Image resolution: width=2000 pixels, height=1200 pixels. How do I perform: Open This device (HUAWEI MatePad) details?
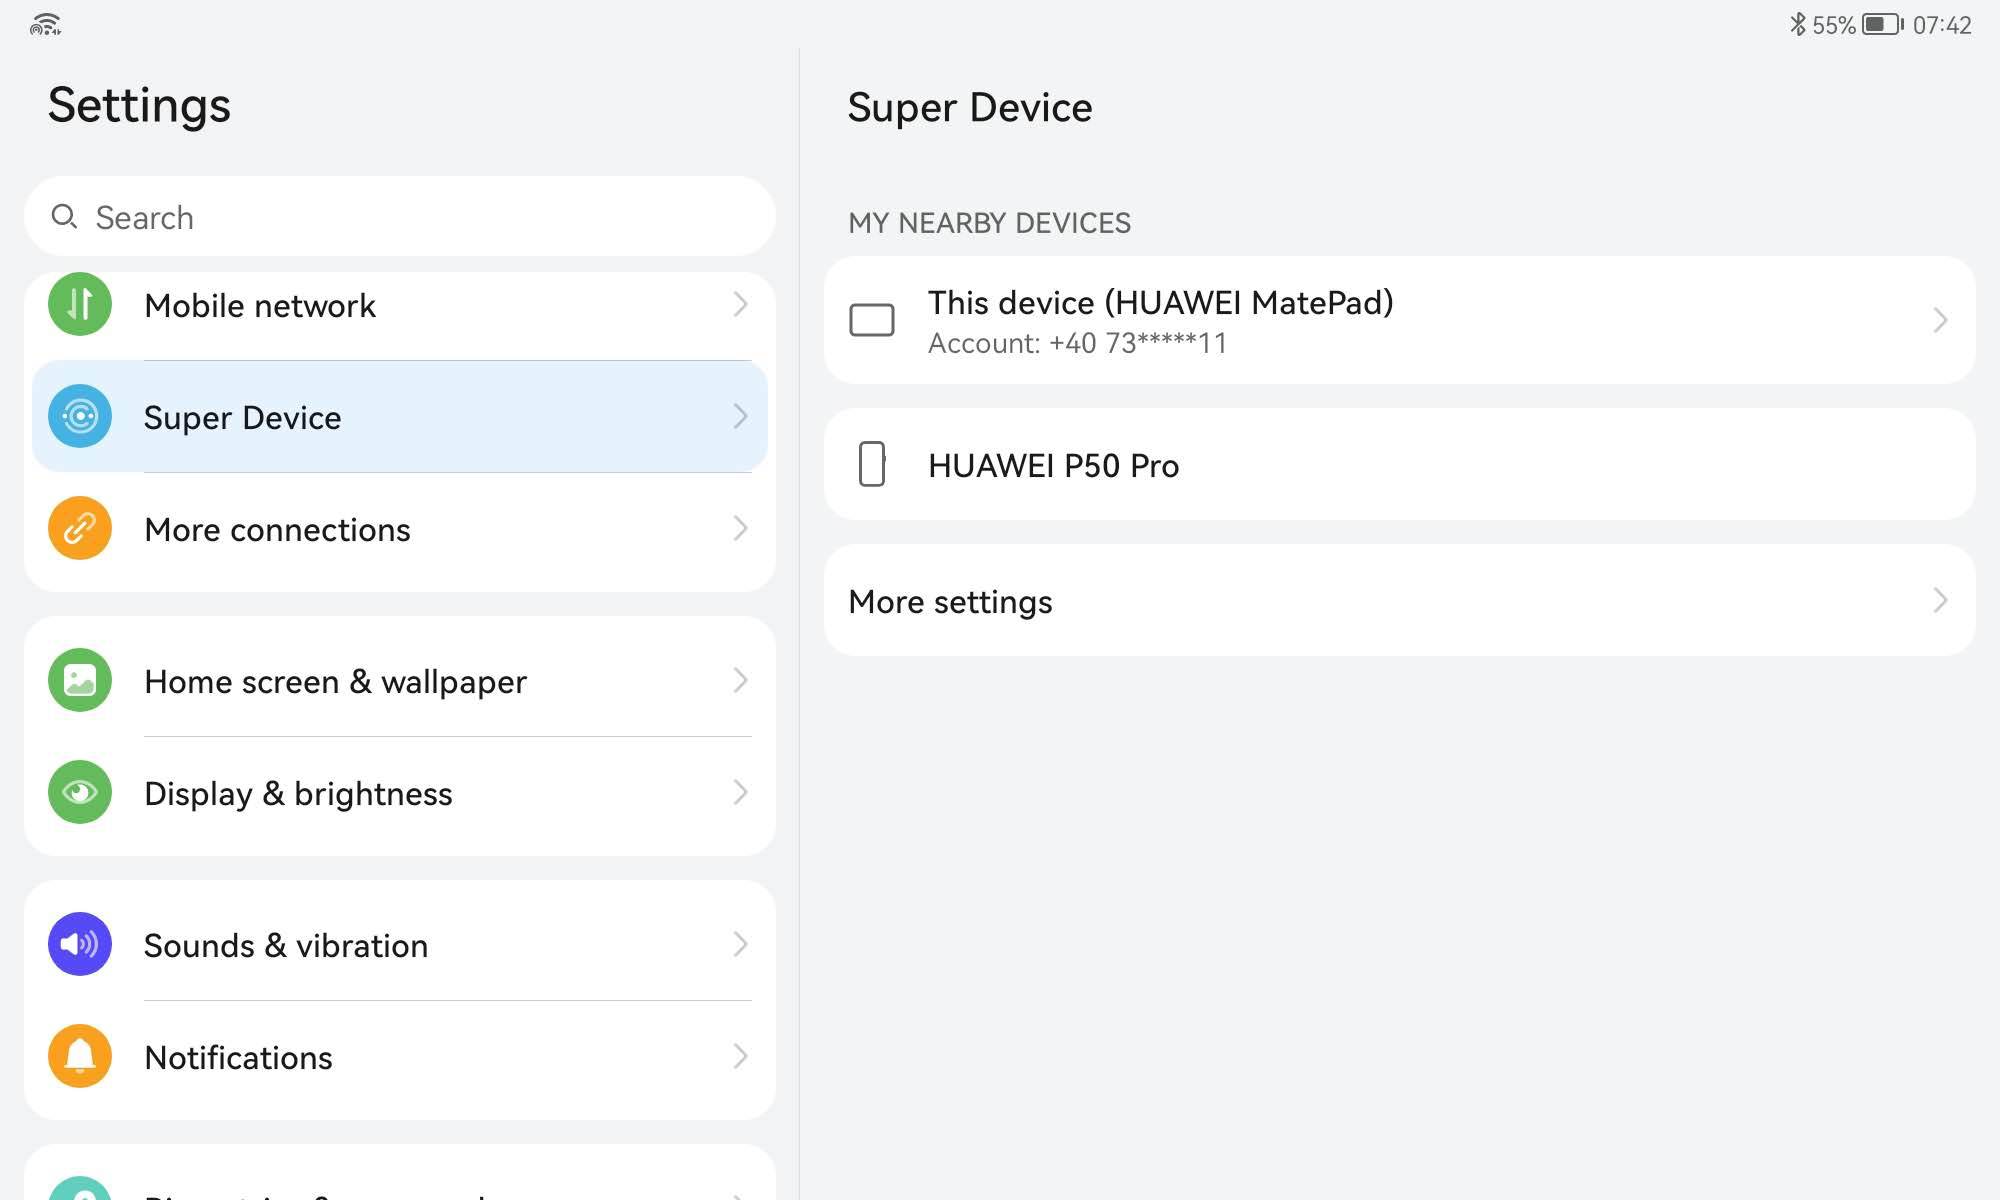pyautogui.click(x=1160, y=304)
